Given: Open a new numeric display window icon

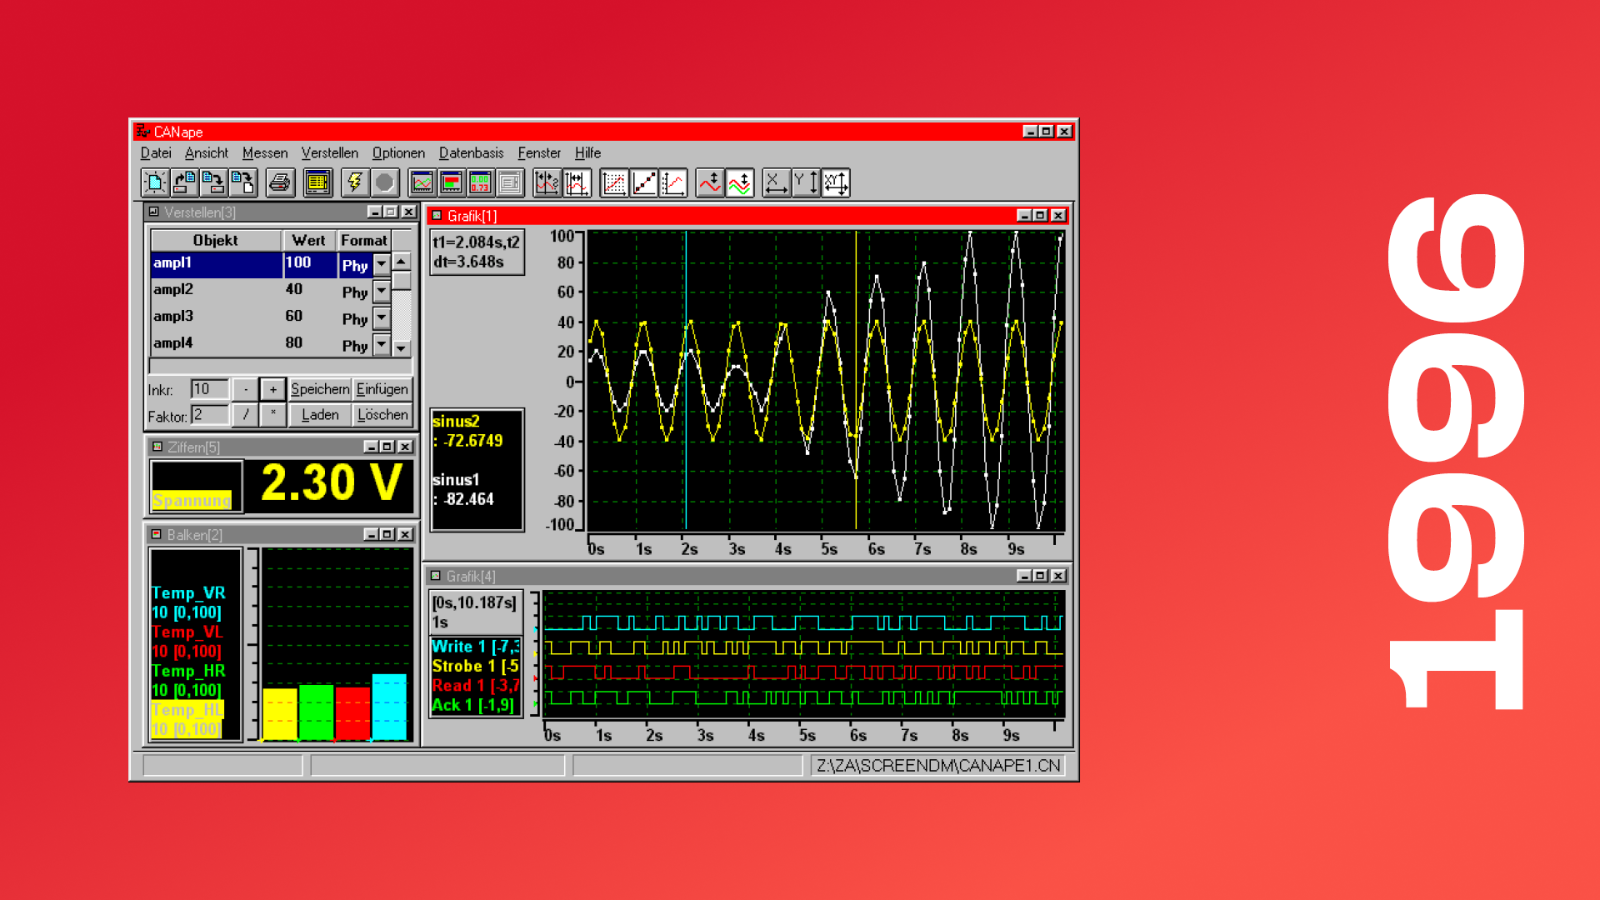Looking at the screenshot, I should [480, 182].
